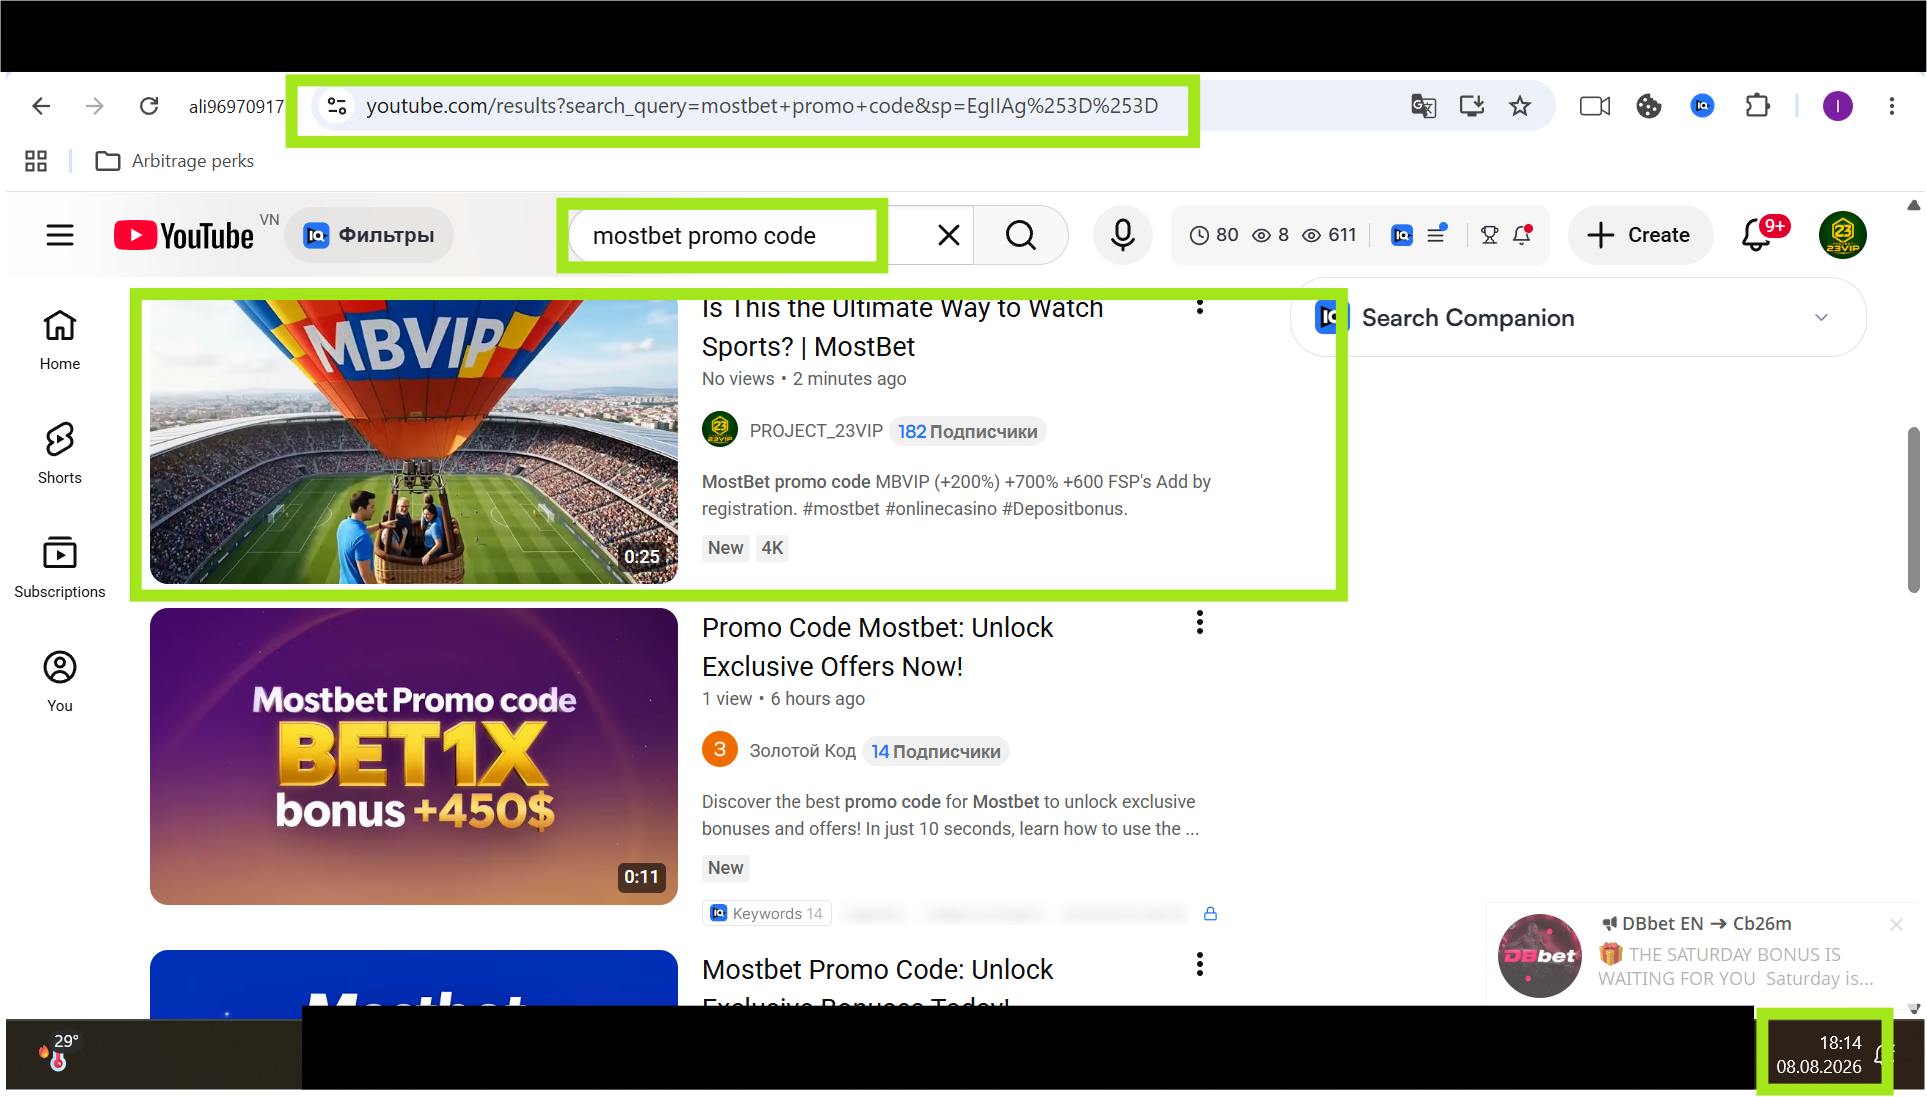1927x1097 pixels.
Task: Open the vidIQ alert bell icon
Action: 1522,235
